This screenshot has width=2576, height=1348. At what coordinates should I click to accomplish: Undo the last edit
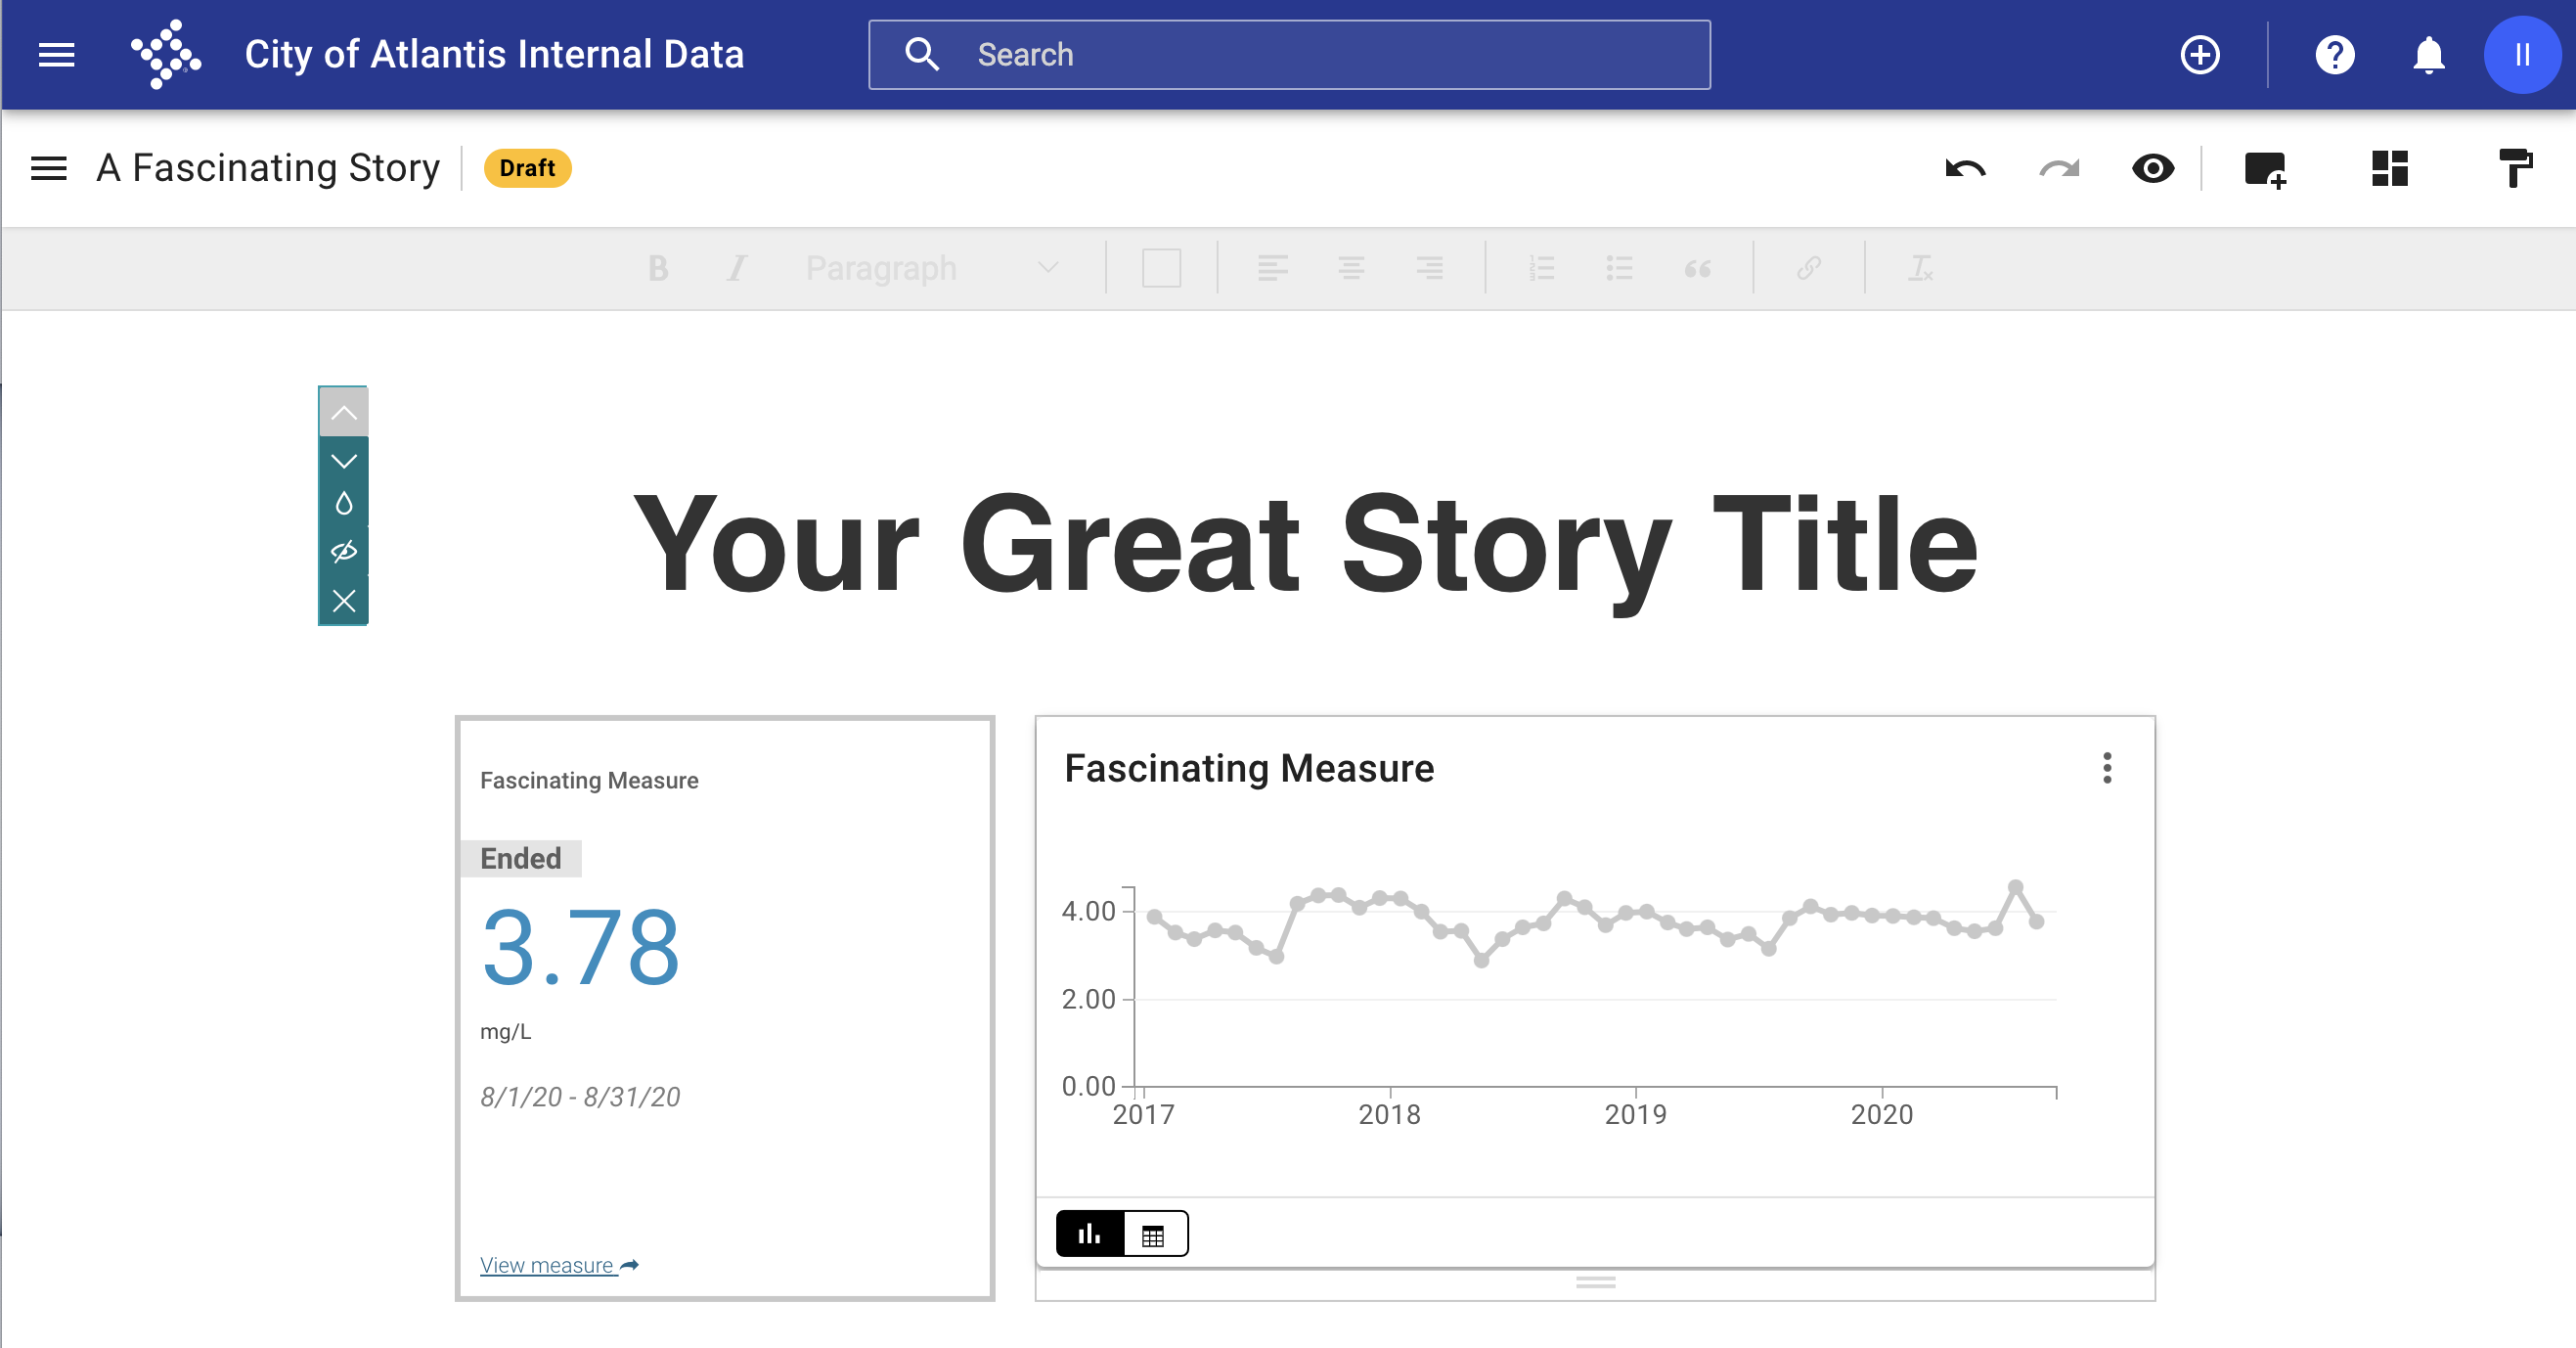1965,168
